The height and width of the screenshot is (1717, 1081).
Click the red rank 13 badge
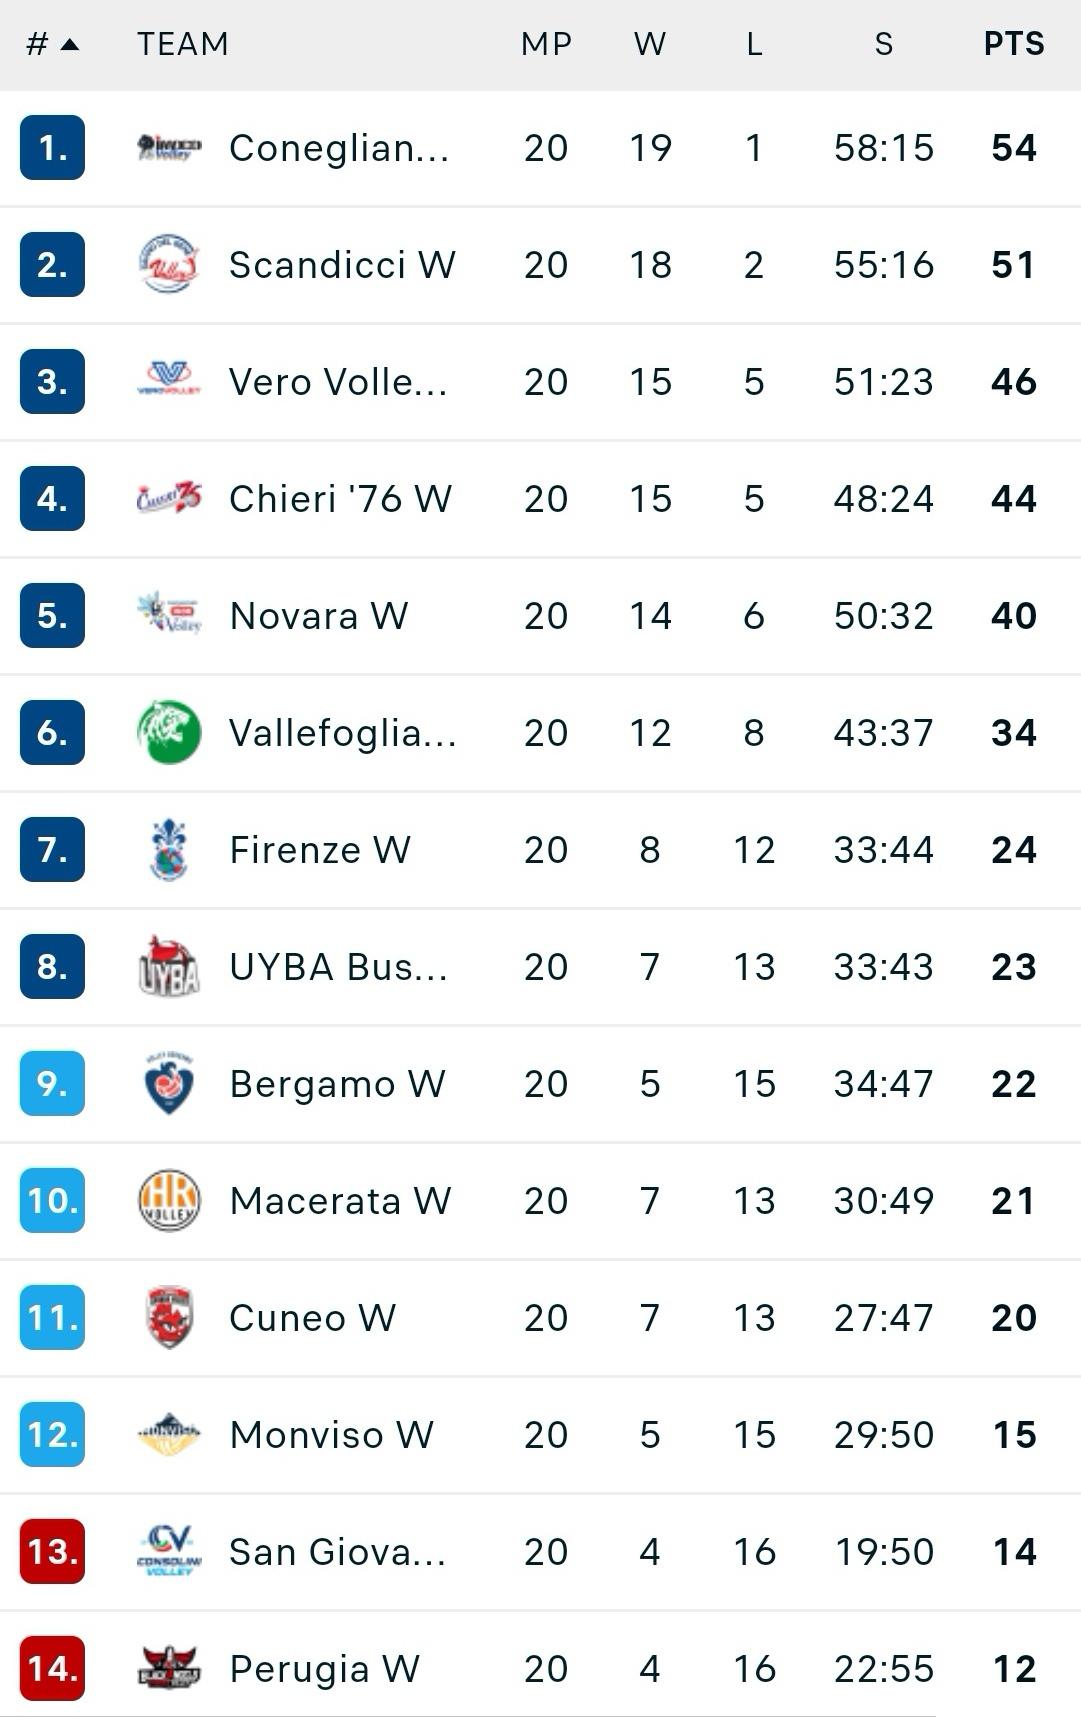(x=52, y=1551)
